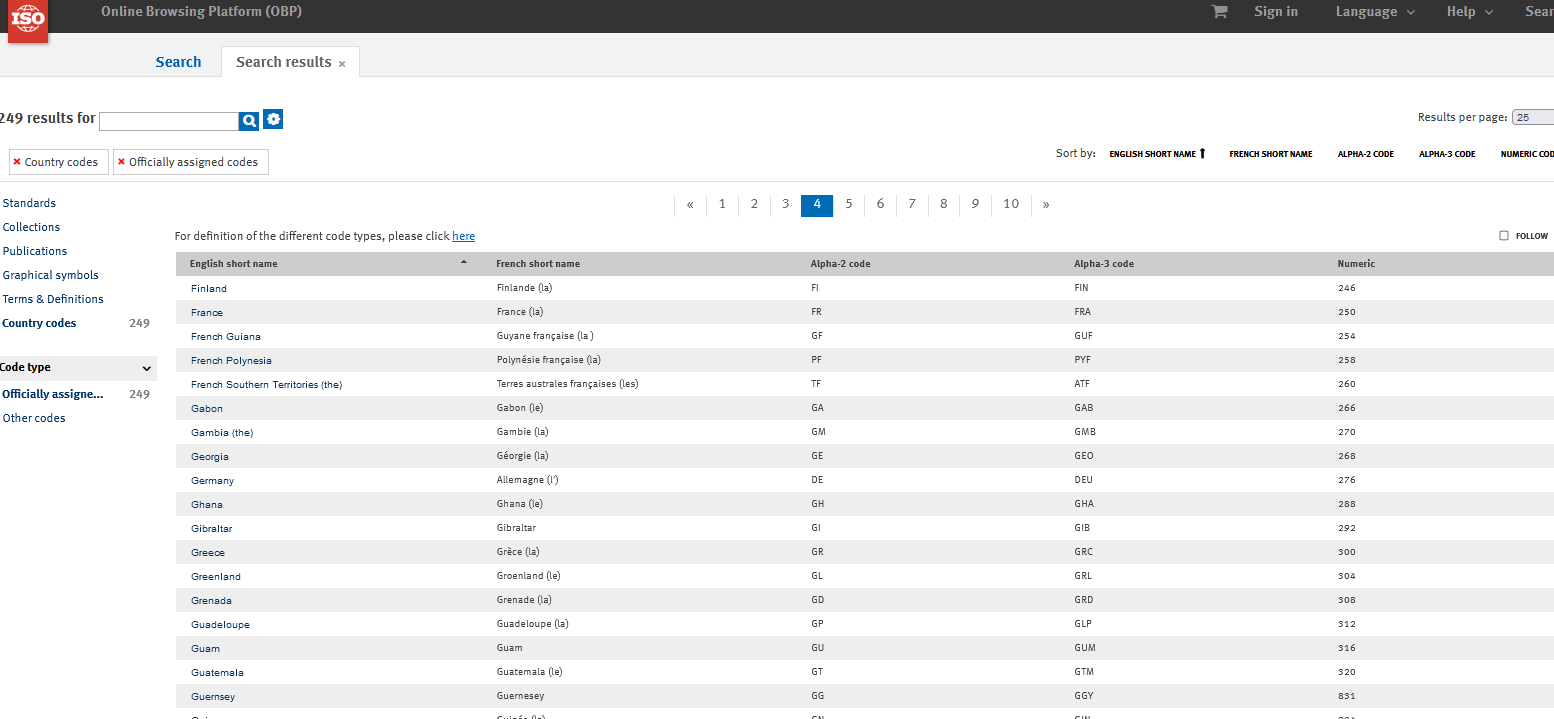
Task: Click the 'here' definition link
Action: click(x=463, y=236)
